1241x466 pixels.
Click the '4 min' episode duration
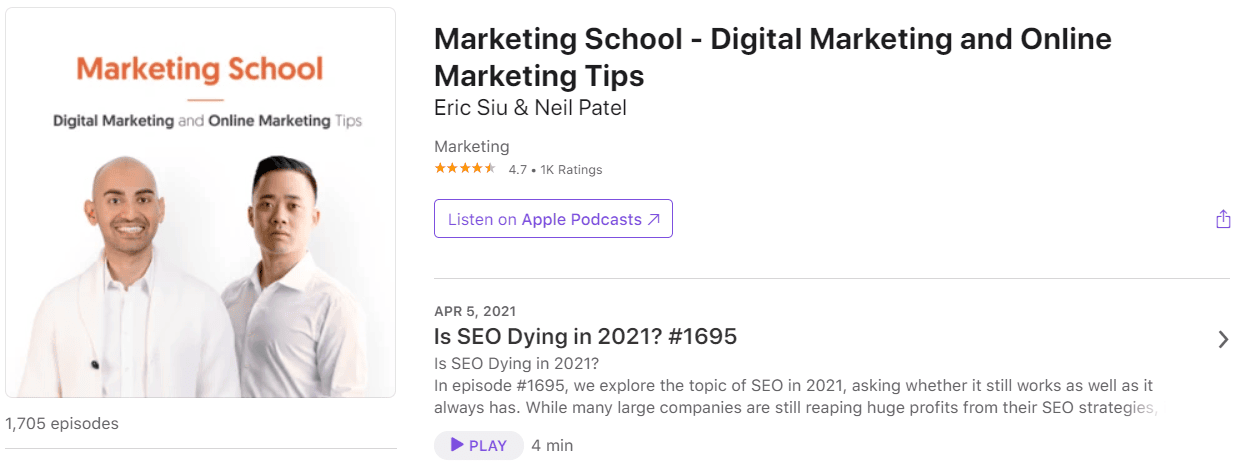(x=552, y=445)
